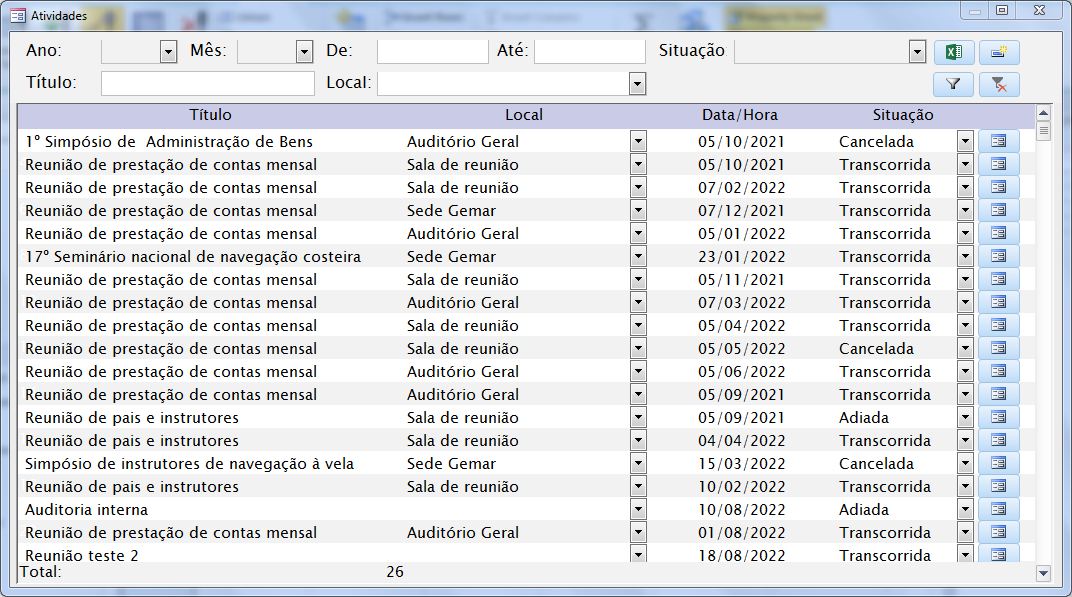Apply filter using the funnel icon

tap(953, 85)
